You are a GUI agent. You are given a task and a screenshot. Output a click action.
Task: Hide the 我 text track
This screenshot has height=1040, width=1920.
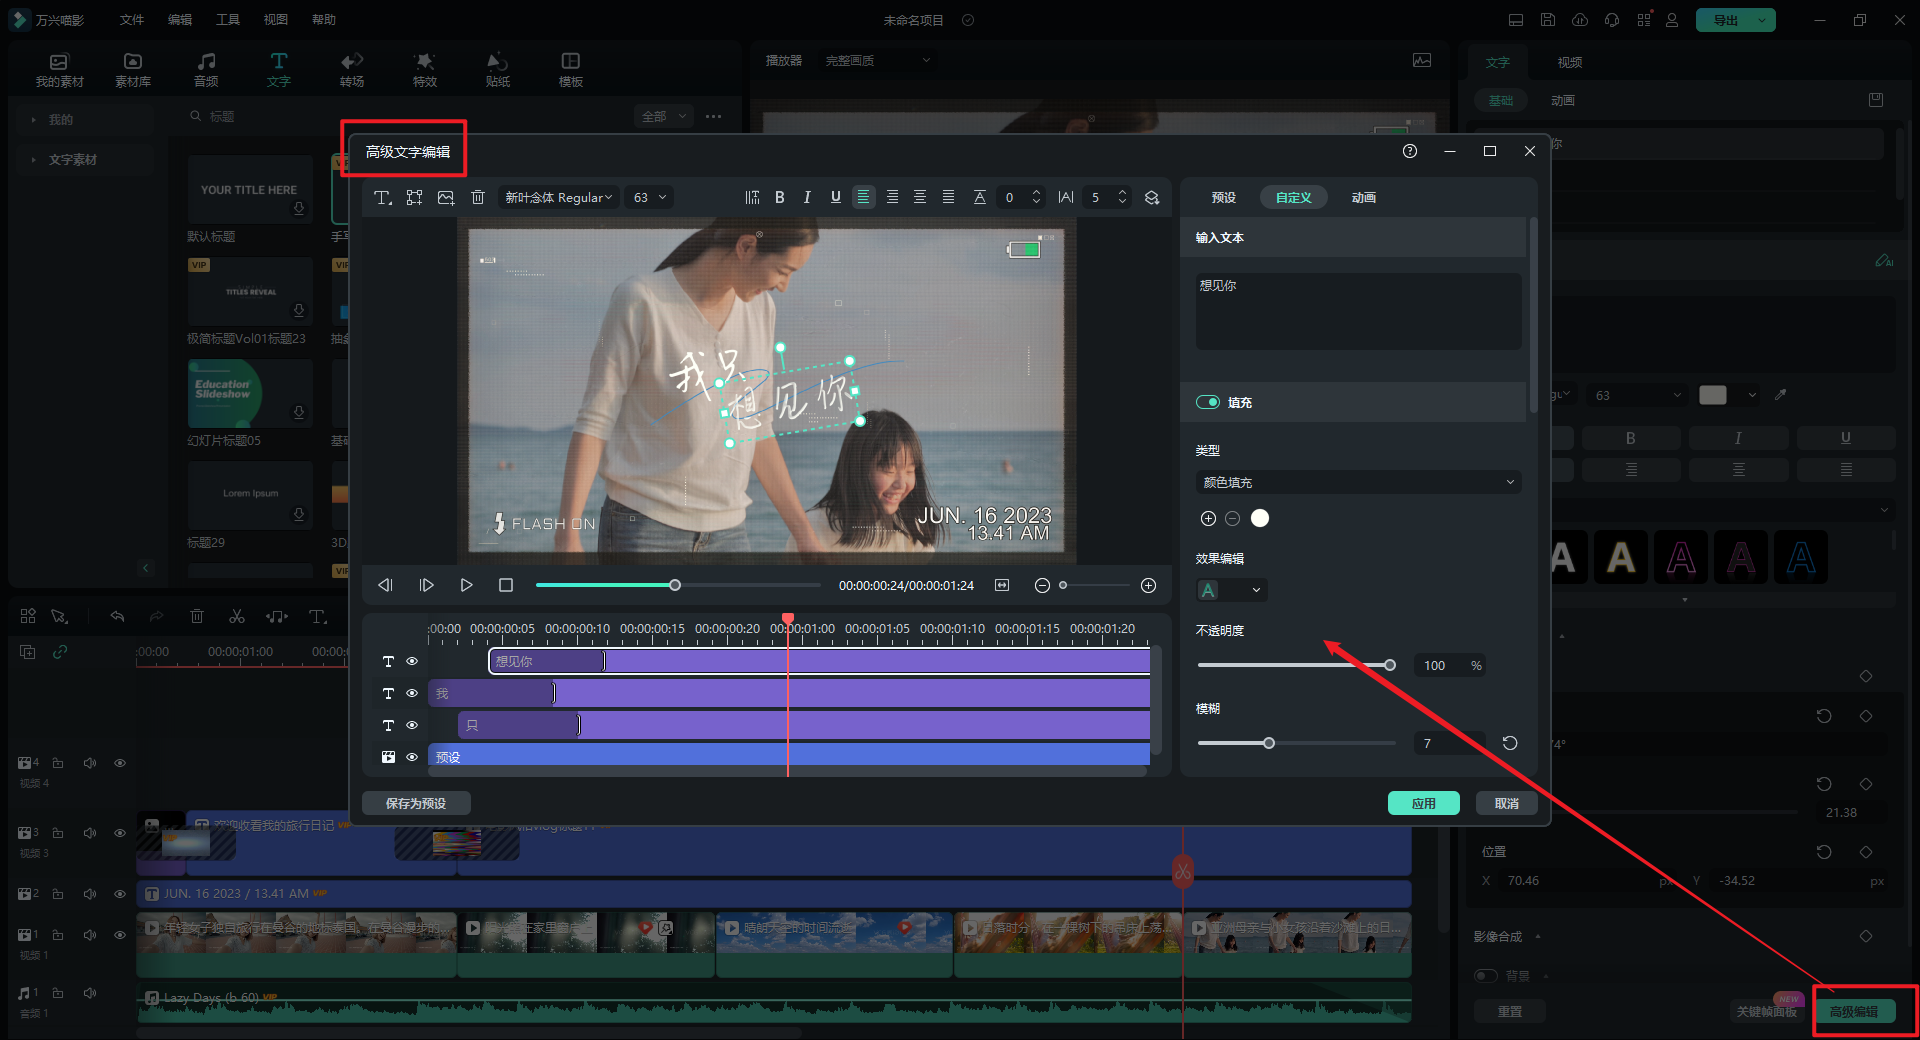(412, 693)
